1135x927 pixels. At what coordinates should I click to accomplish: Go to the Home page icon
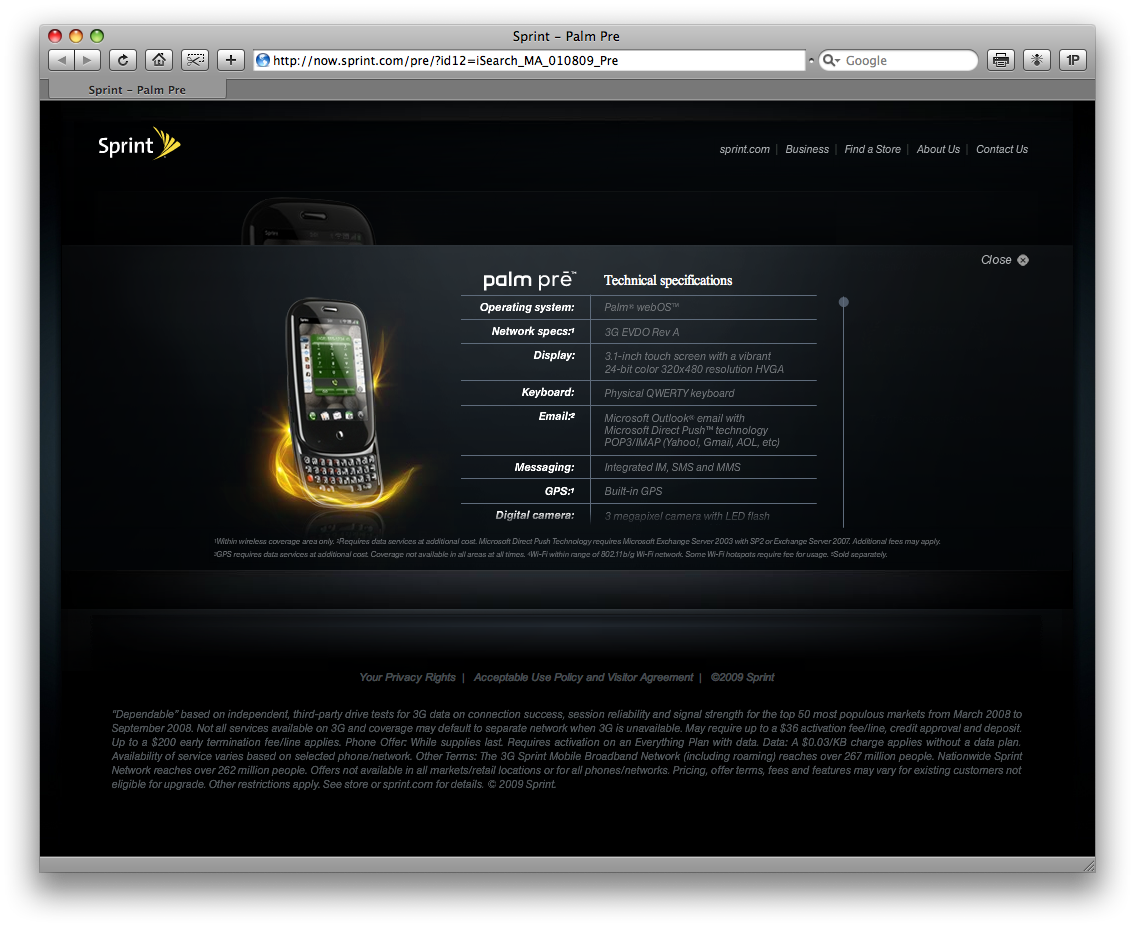[158, 60]
